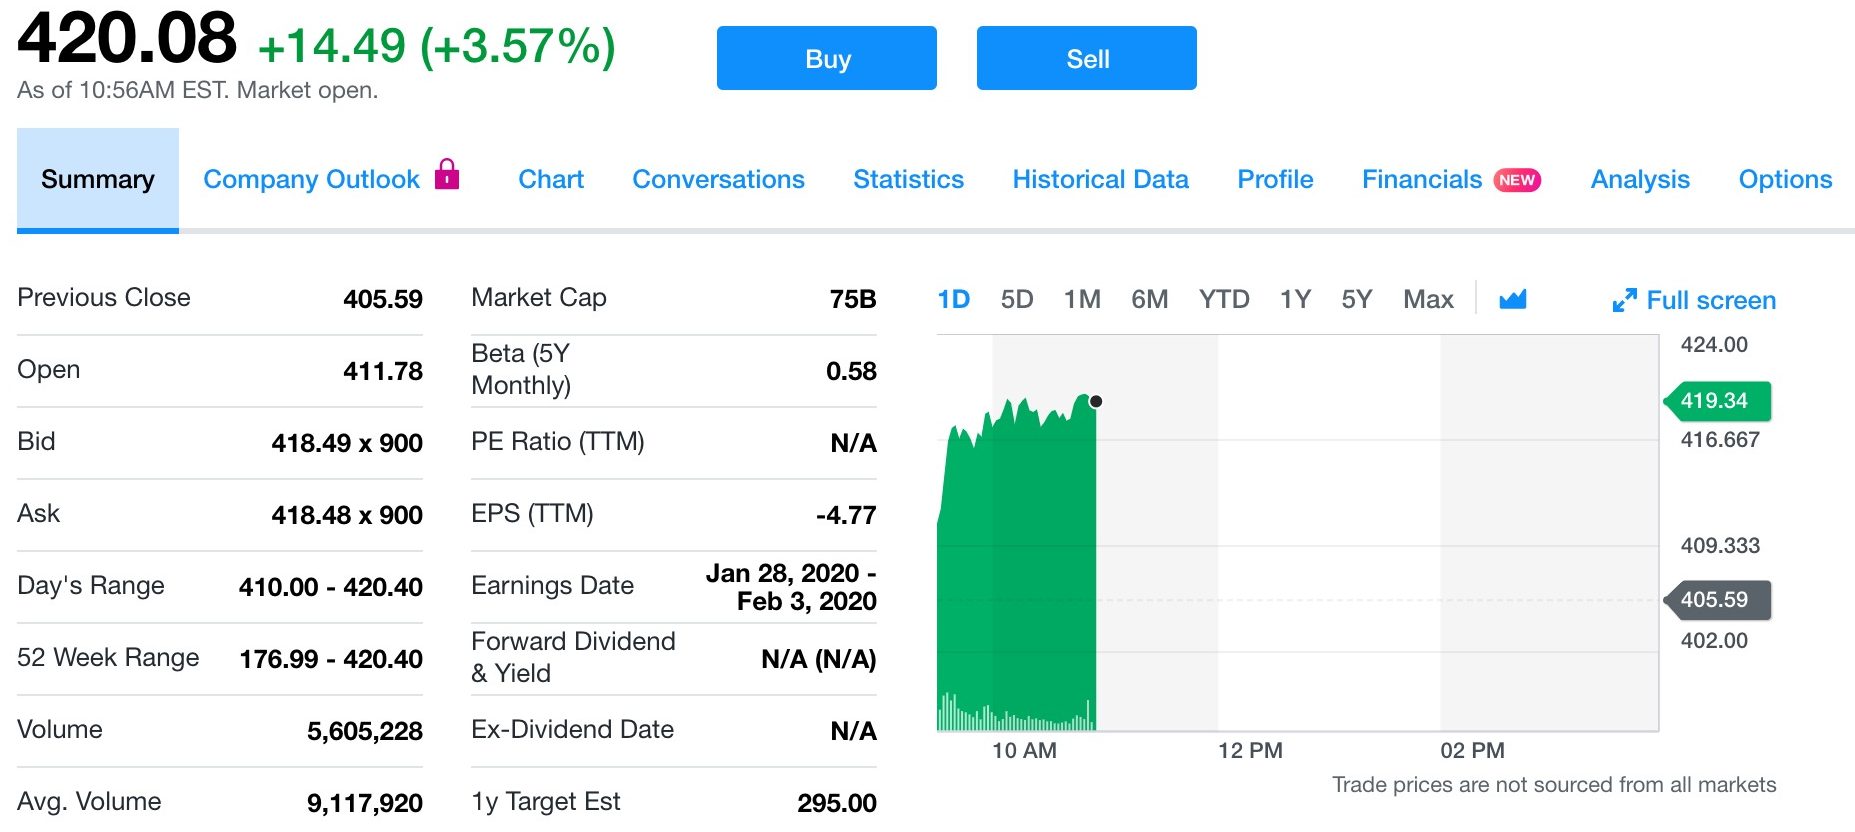This screenshot has width=1855, height=832.
Task: Click the black dot at chart line end
Action: tap(1096, 401)
